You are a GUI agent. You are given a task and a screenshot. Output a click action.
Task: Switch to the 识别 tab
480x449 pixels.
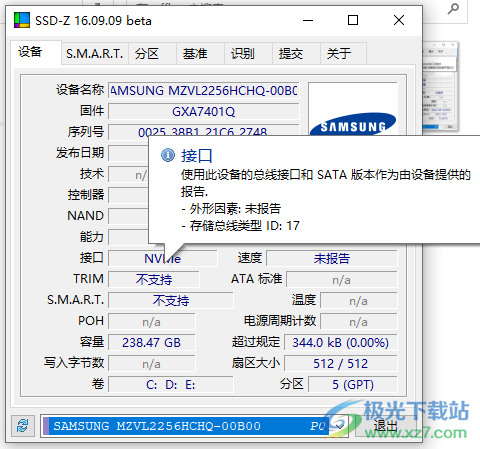(x=248, y=53)
